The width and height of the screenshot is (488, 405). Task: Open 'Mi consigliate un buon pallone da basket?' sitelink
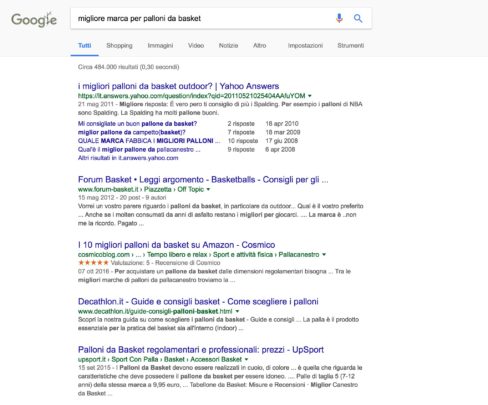pos(137,124)
